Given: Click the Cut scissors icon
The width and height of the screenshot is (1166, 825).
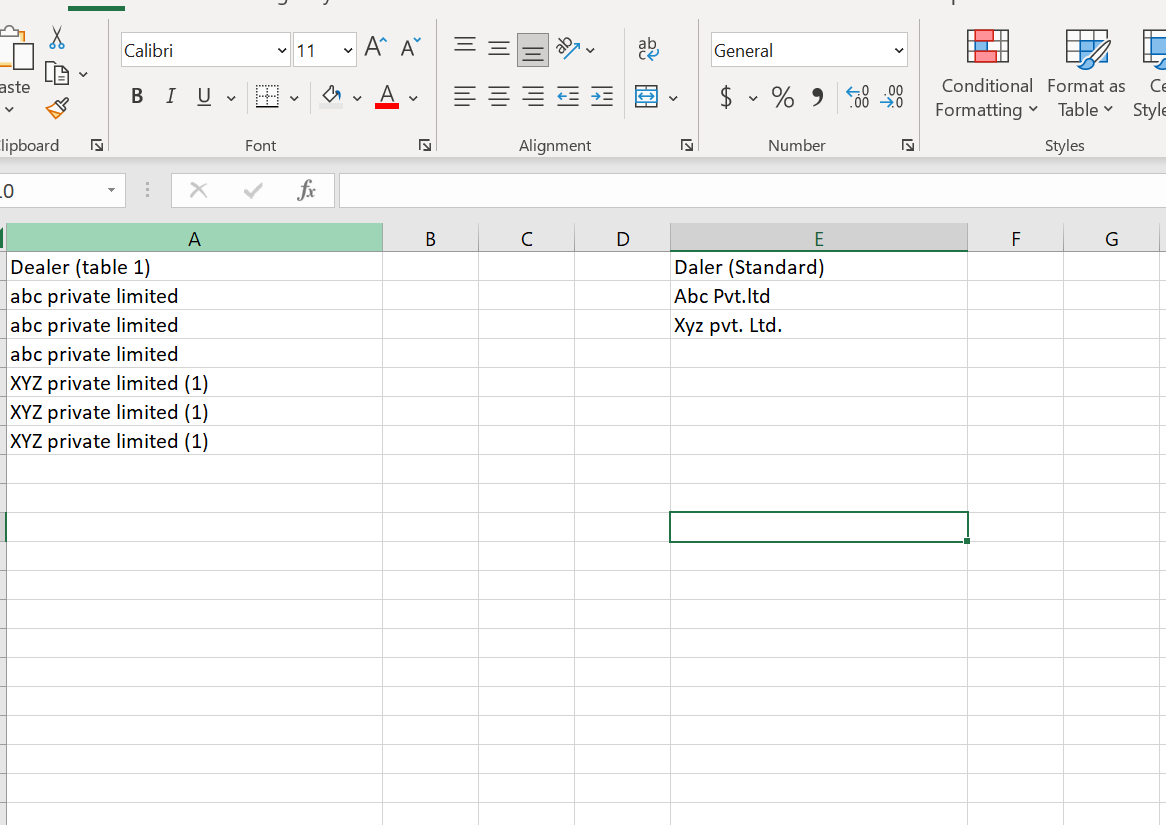Looking at the screenshot, I should click(x=57, y=37).
